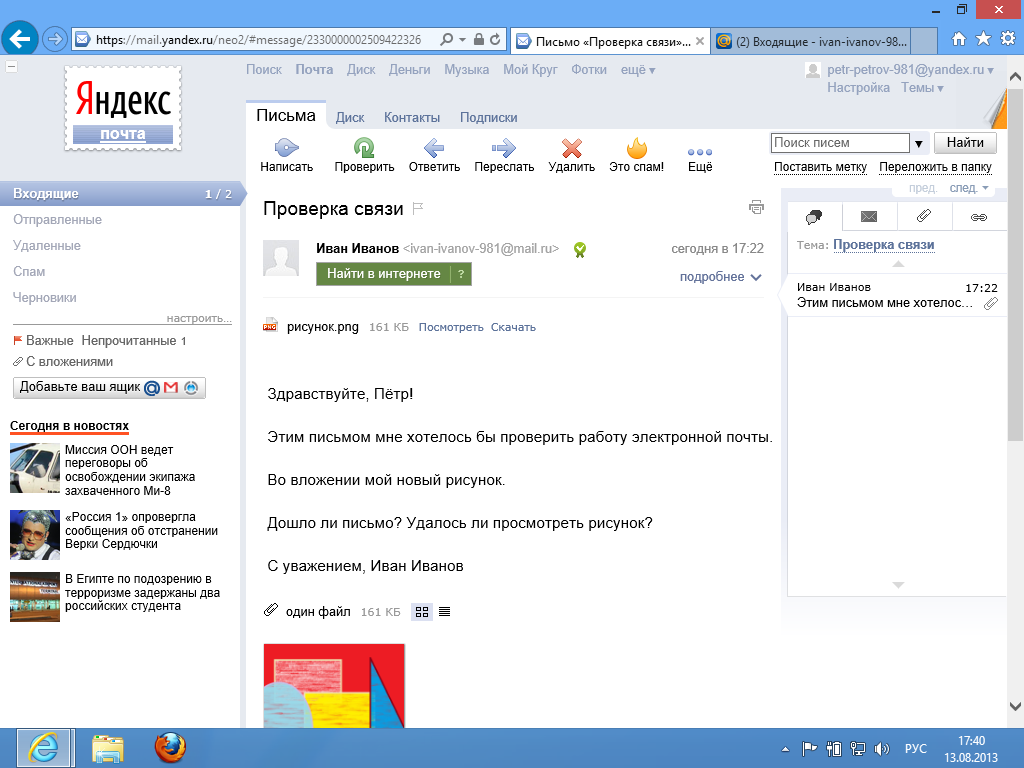
Task: Click the Переслать forward icon
Action: [504, 148]
